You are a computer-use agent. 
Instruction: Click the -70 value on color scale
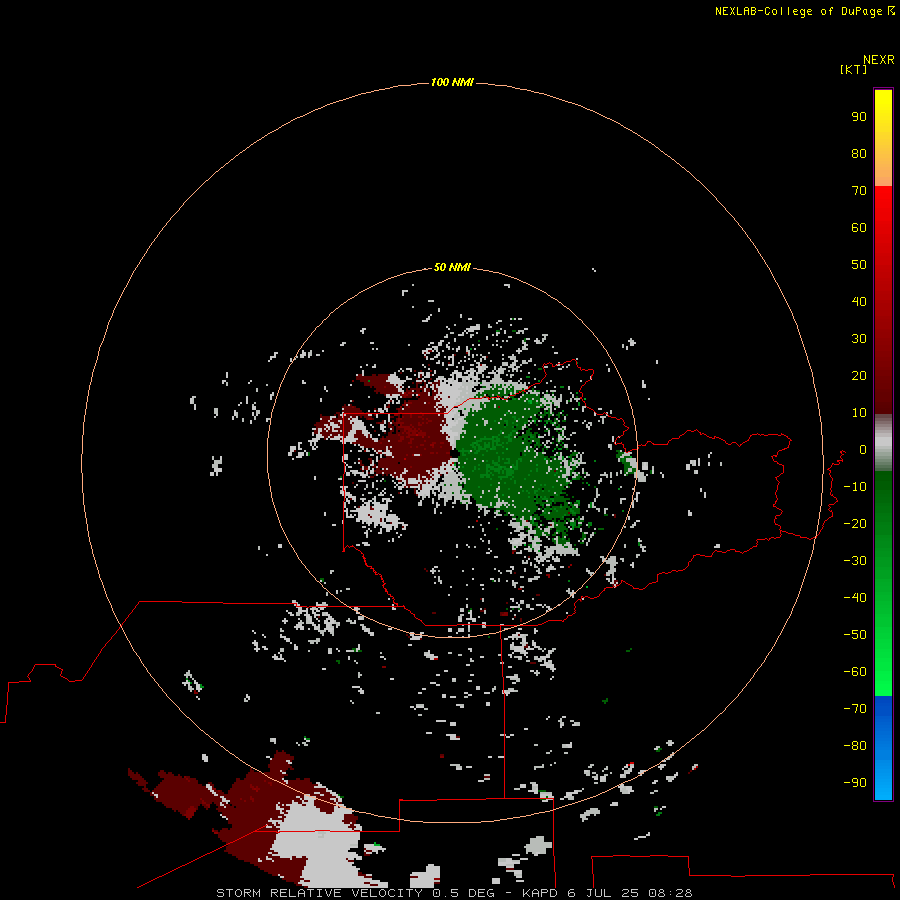[x=855, y=709]
